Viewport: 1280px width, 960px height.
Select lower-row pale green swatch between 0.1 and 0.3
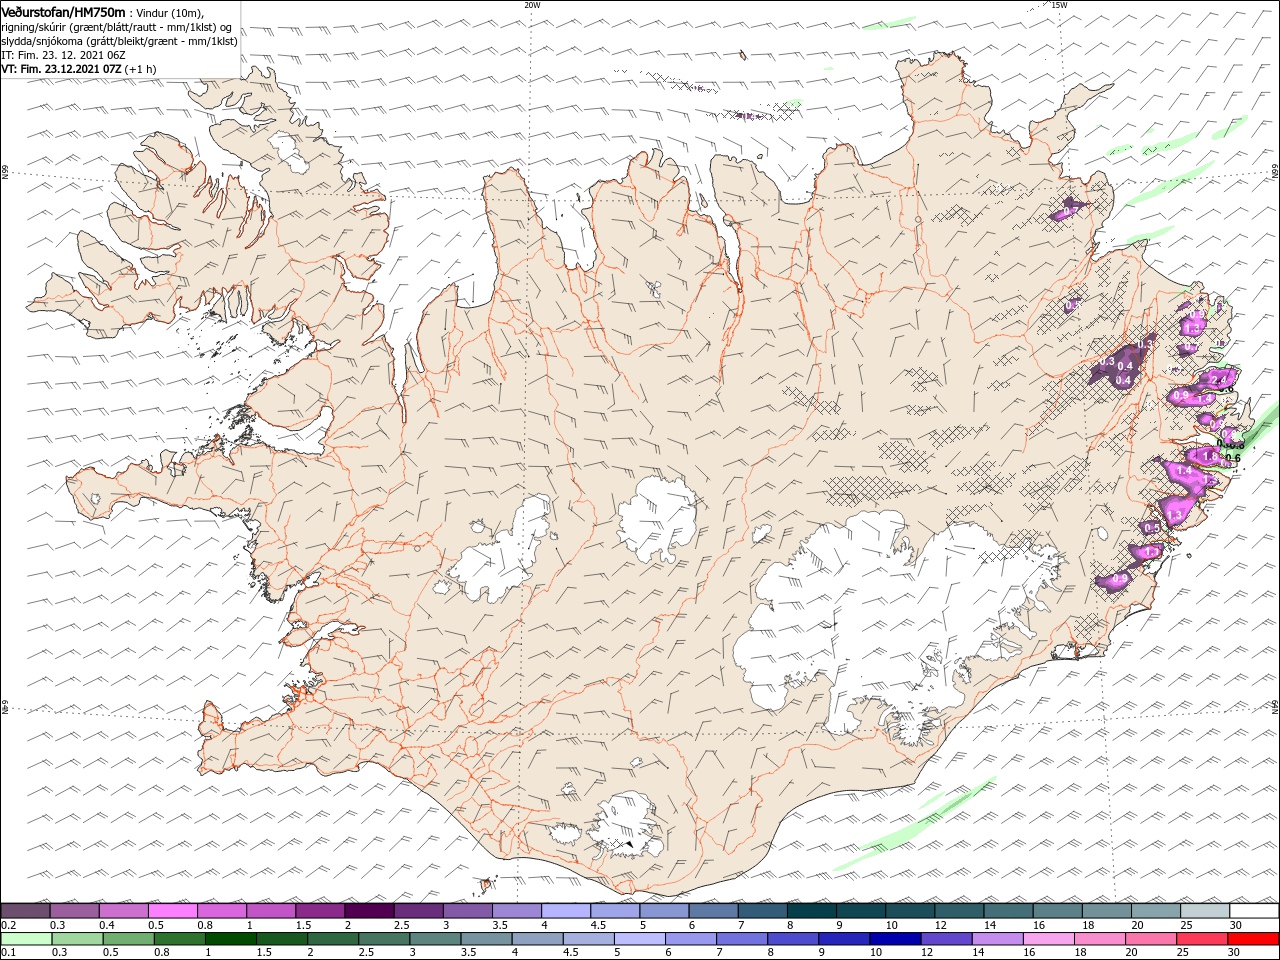point(26,939)
